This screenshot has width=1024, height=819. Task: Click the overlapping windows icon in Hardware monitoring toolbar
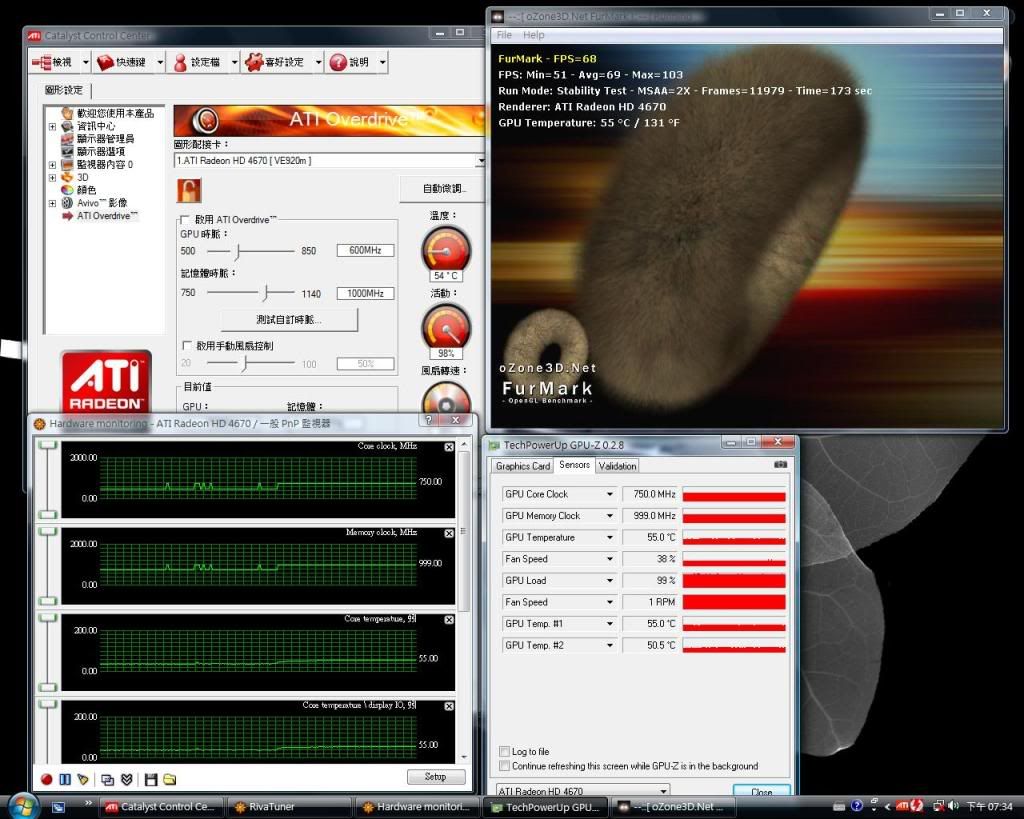pyautogui.click(x=108, y=779)
